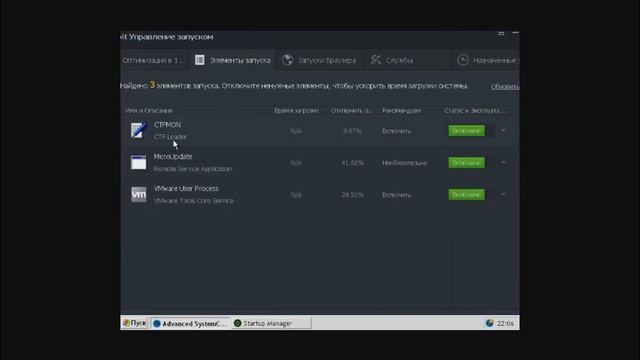Select the CTFMON pen-and-notepad icon

(138, 131)
